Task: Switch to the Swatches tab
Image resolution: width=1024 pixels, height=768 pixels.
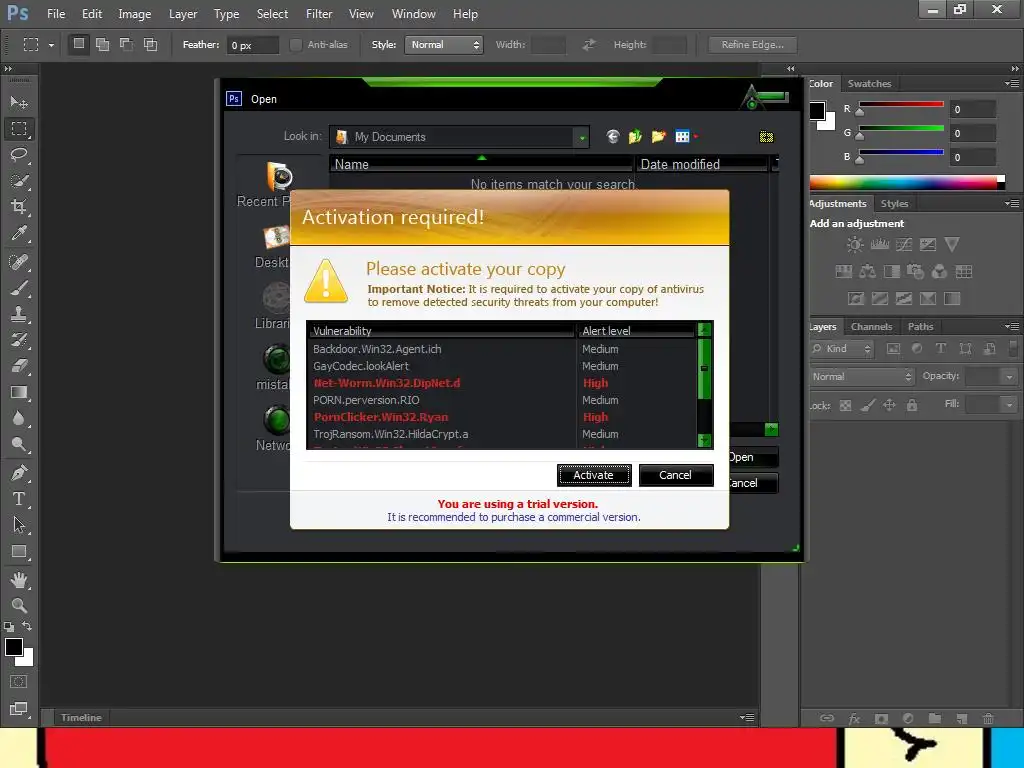Action: pos(869,84)
